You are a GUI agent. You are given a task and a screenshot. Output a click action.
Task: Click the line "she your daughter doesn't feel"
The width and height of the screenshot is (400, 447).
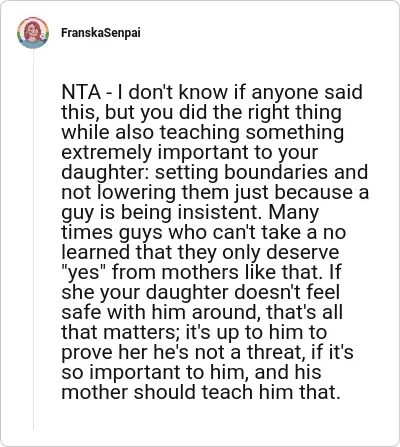(x=200, y=292)
